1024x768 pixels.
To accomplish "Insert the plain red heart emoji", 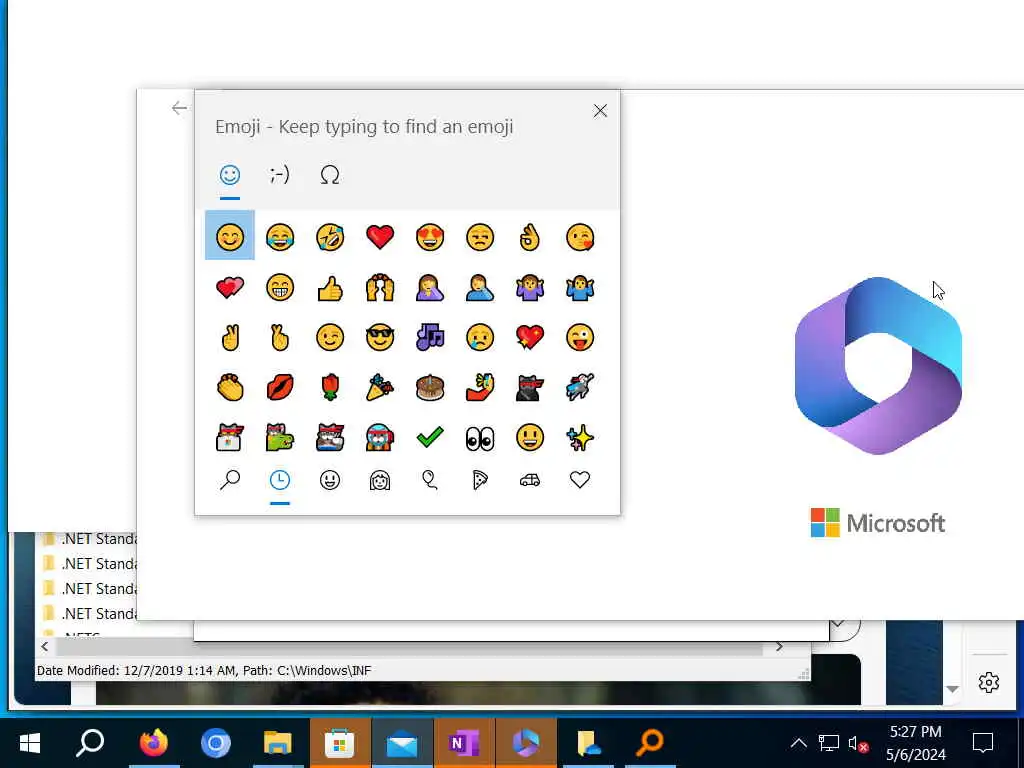I will [380, 237].
